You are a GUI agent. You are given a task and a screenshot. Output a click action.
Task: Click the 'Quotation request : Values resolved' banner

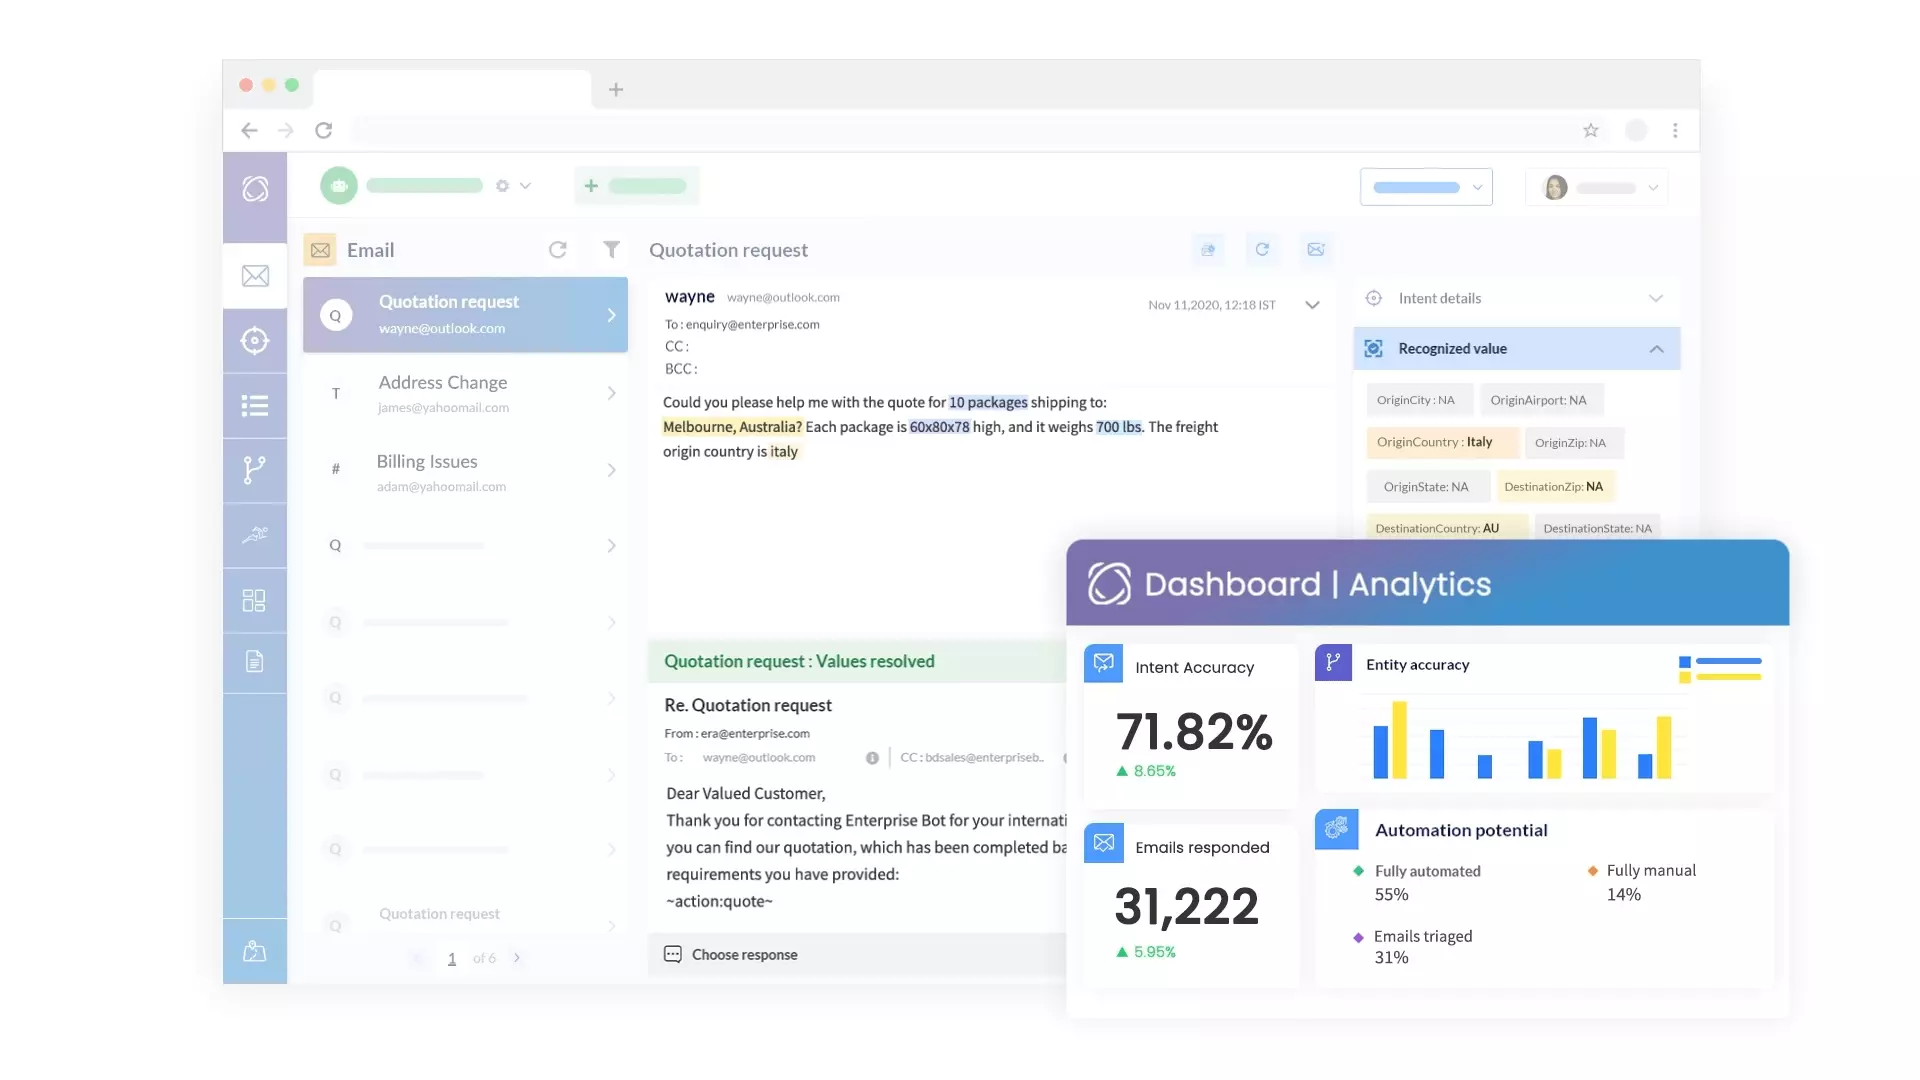pyautogui.click(x=857, y=661)
